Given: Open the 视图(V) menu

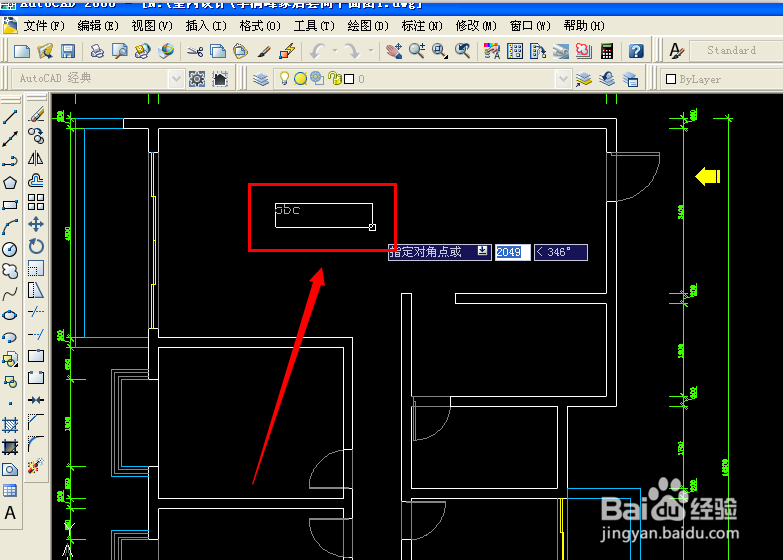Looking at the screenshot, I should coord(152,25).
